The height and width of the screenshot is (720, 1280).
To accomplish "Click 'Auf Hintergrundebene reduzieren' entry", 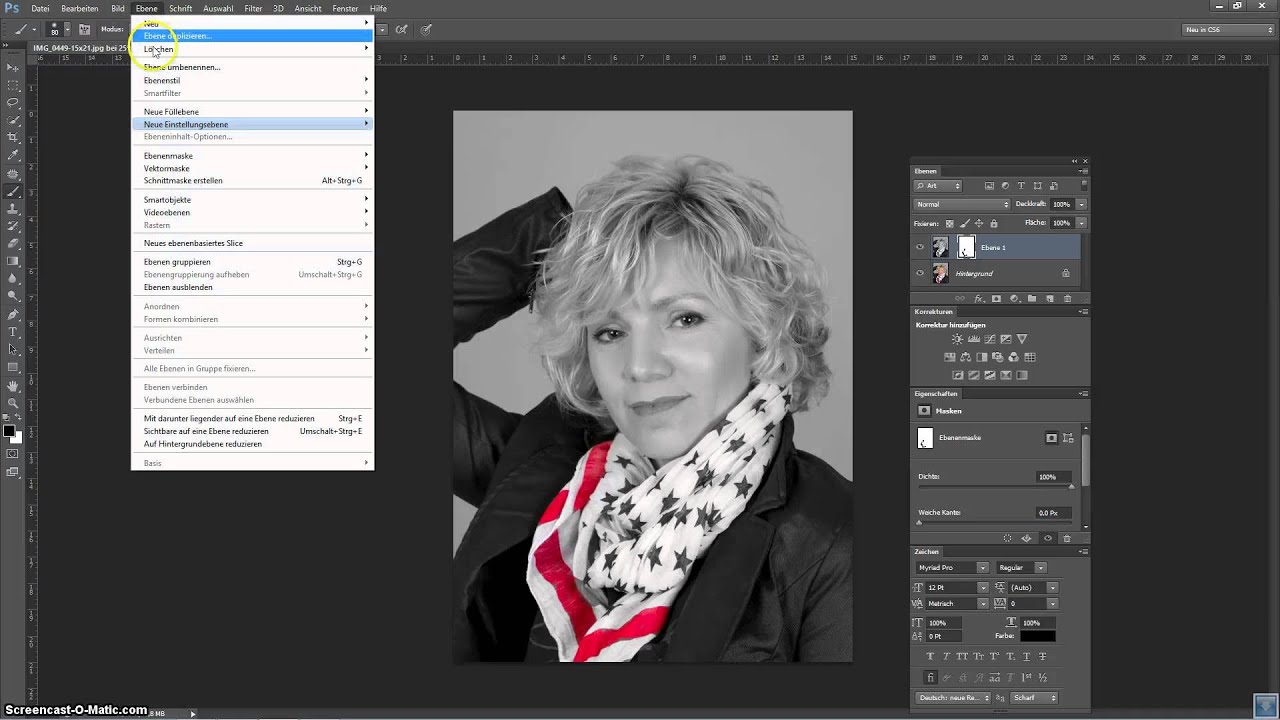I will pos(203,444).
